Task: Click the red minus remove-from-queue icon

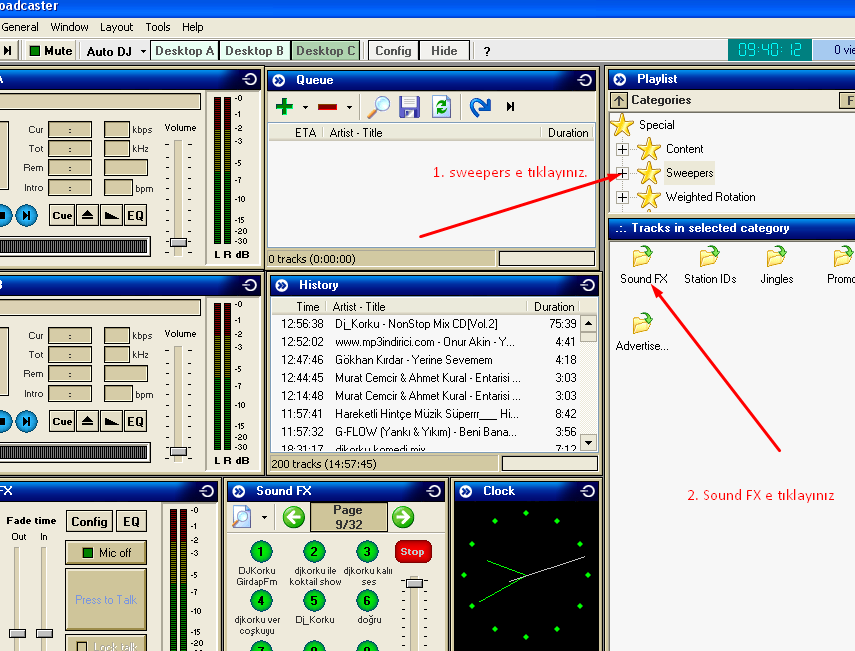Action: [327, 107]
